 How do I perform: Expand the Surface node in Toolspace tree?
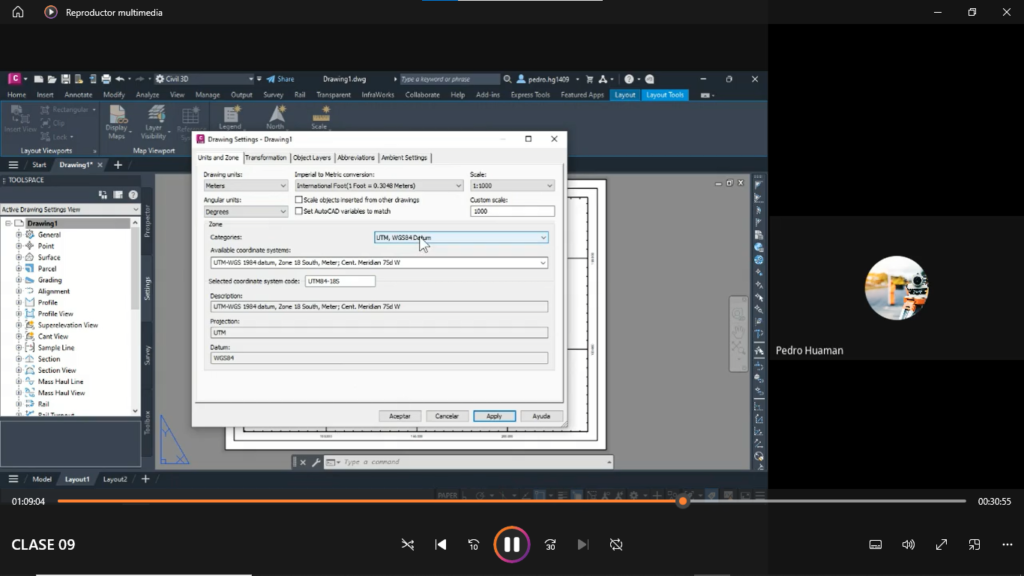tap(18, 257)
